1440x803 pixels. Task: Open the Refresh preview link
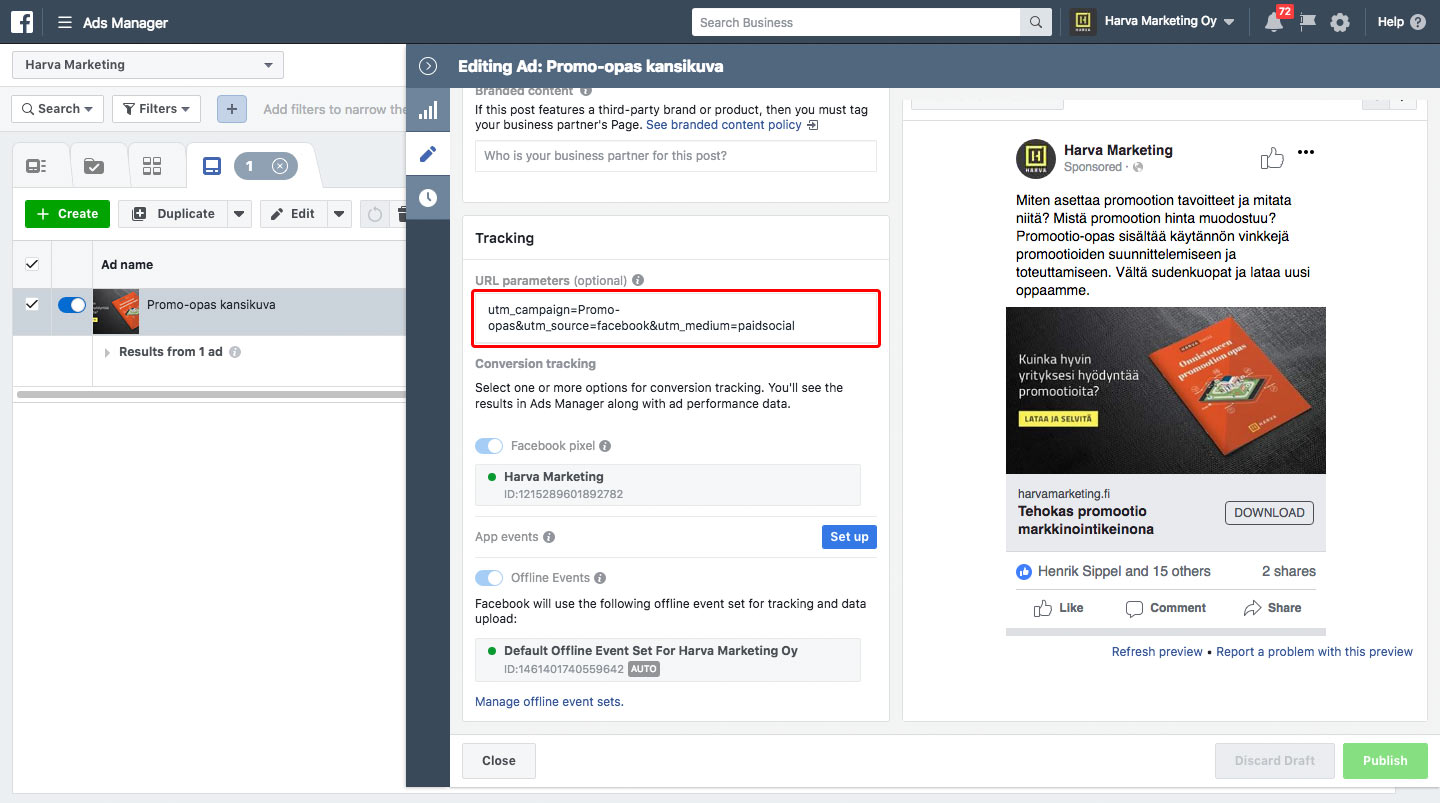[1157, 652]
